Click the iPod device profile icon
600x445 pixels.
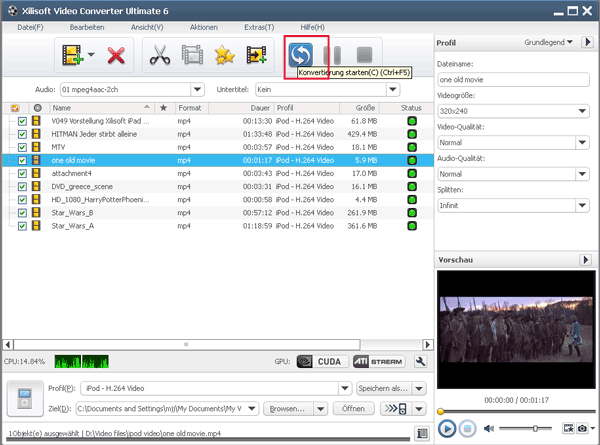pyautogui.click(x=25, y=398)
